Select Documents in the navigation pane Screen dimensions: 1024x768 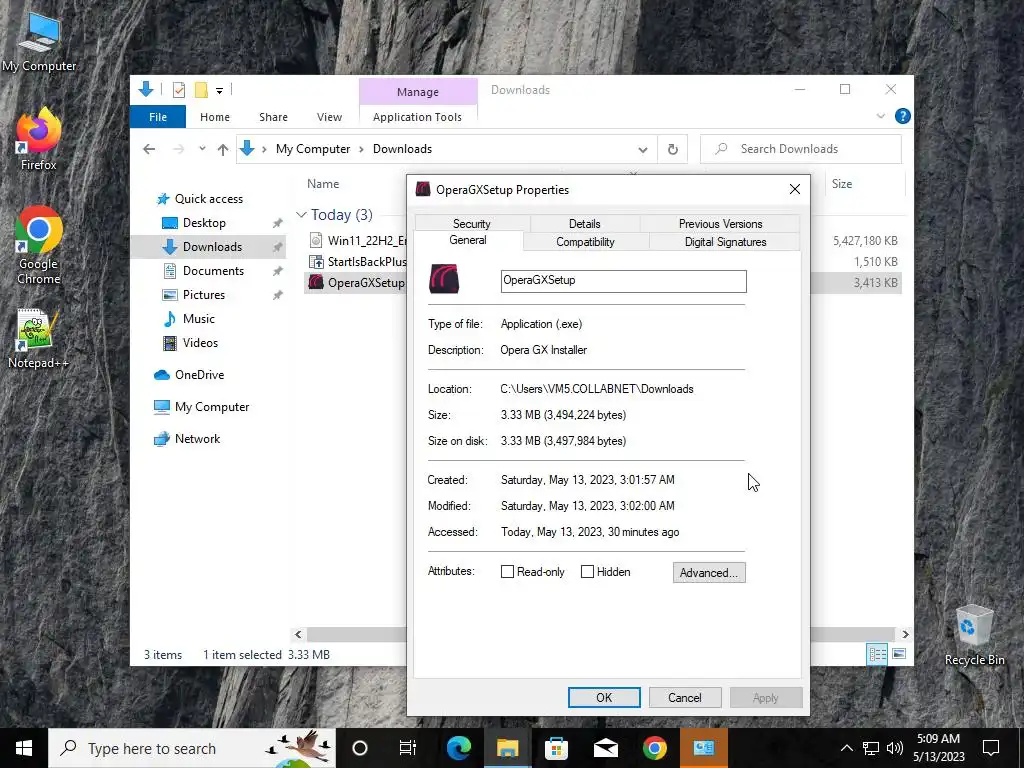[x=213, y=270]
